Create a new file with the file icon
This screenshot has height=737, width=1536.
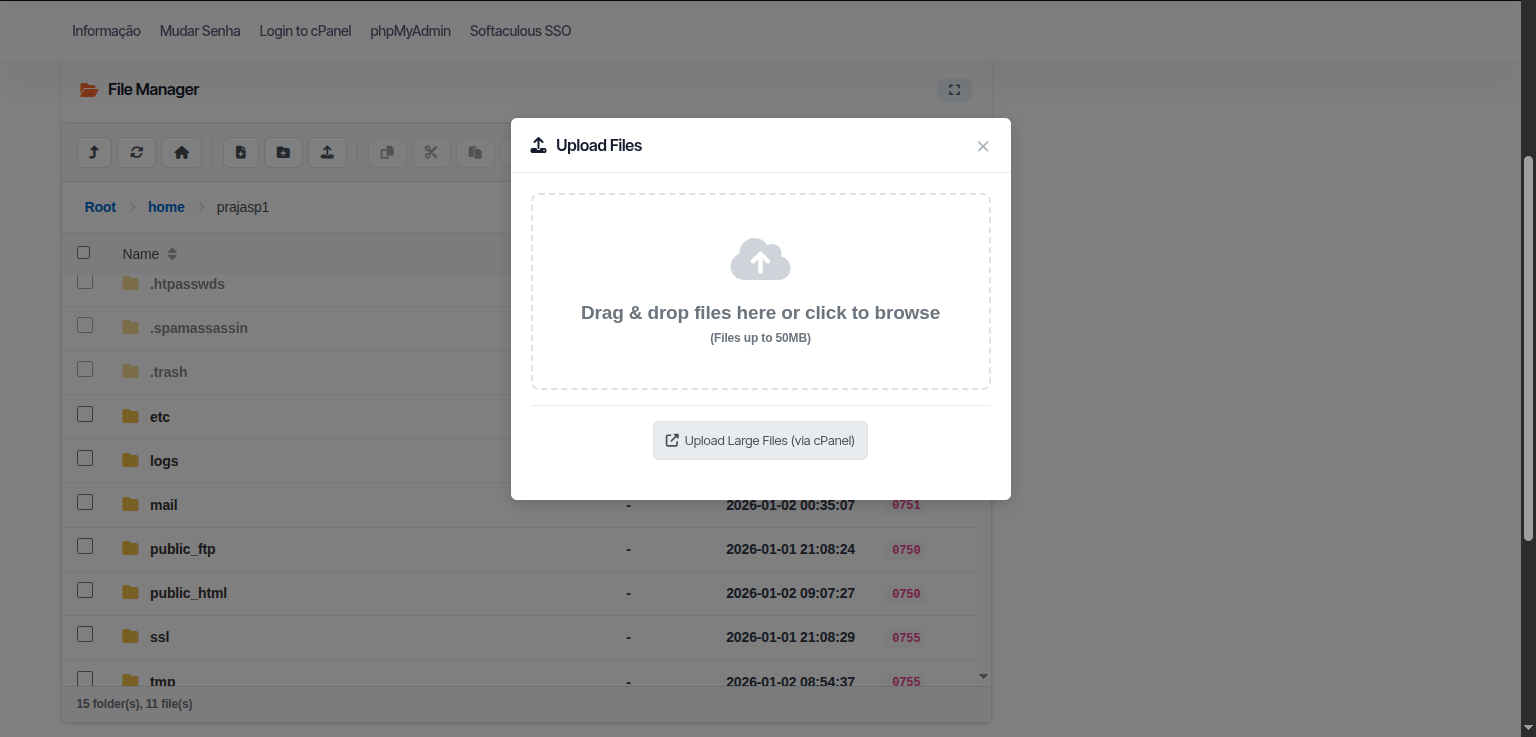(x=240, y=152)
